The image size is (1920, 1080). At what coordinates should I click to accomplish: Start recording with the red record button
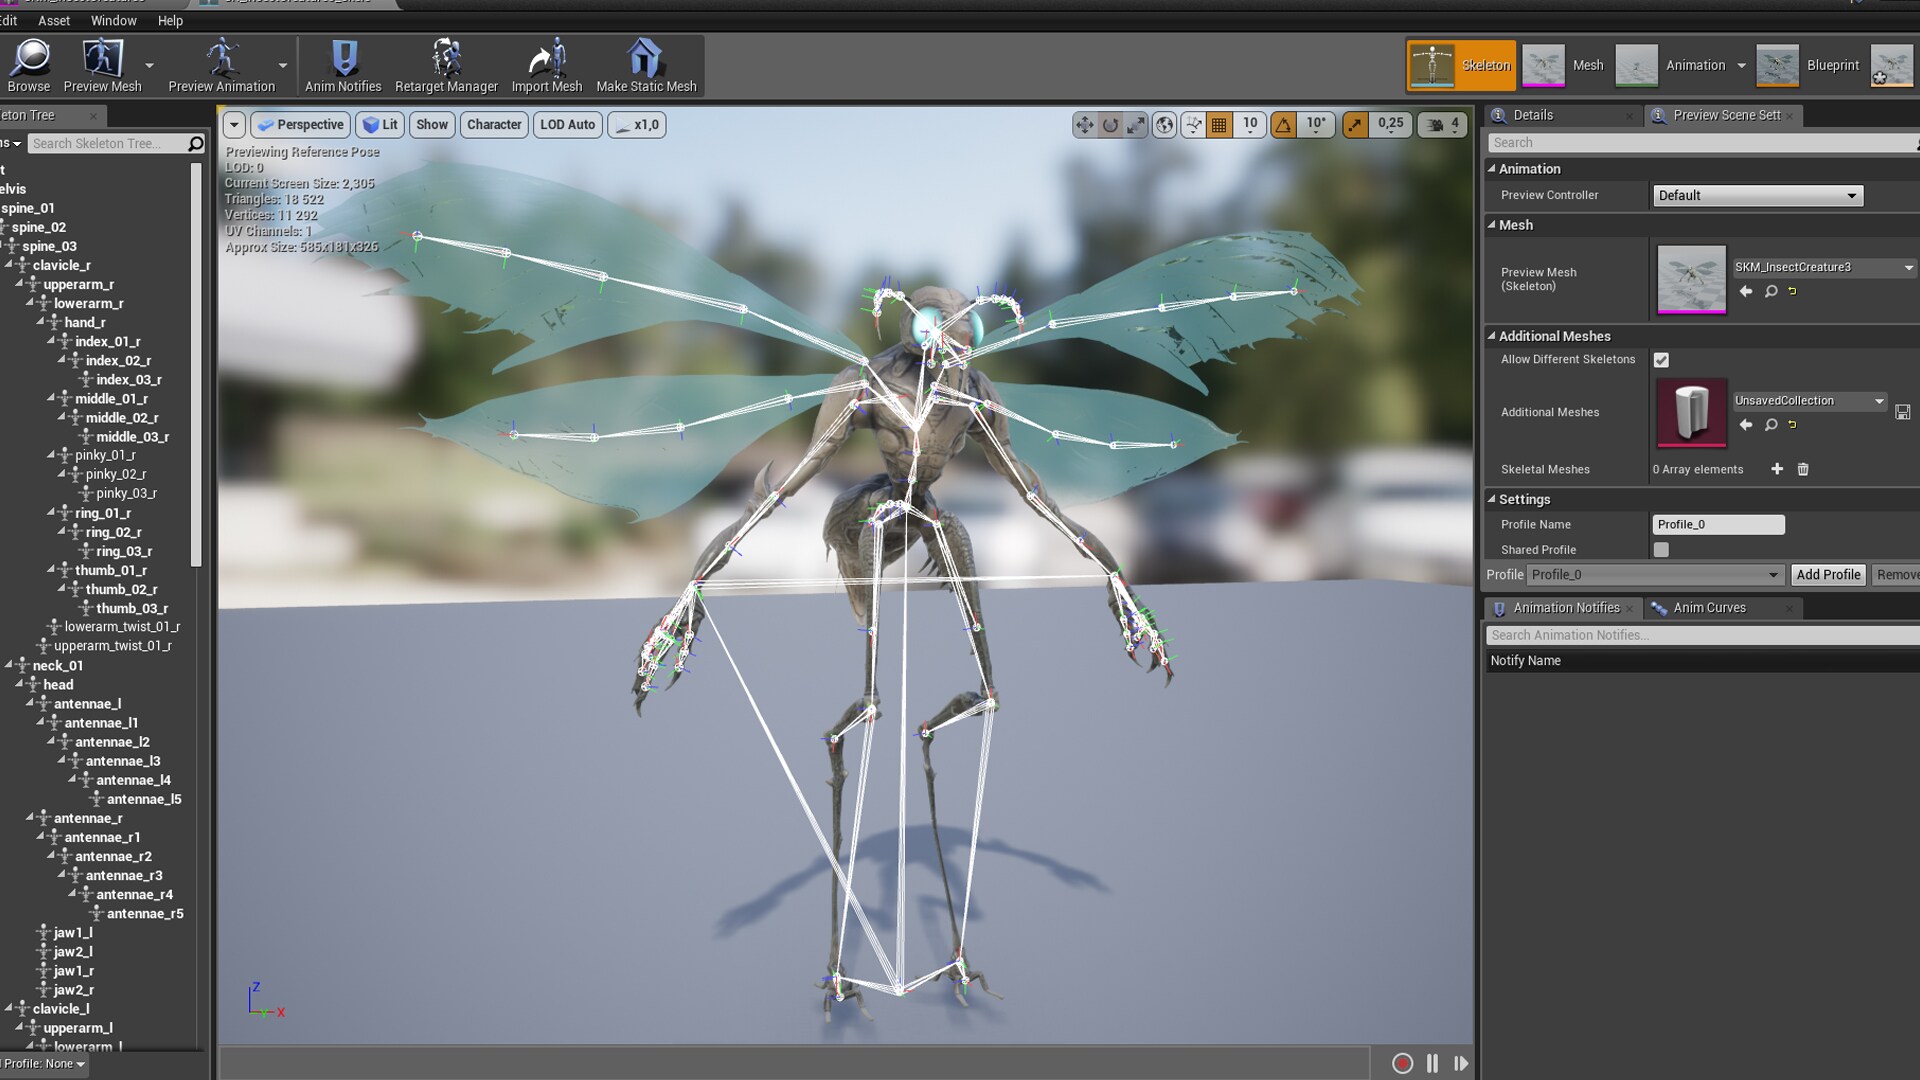point(1402,1063)
